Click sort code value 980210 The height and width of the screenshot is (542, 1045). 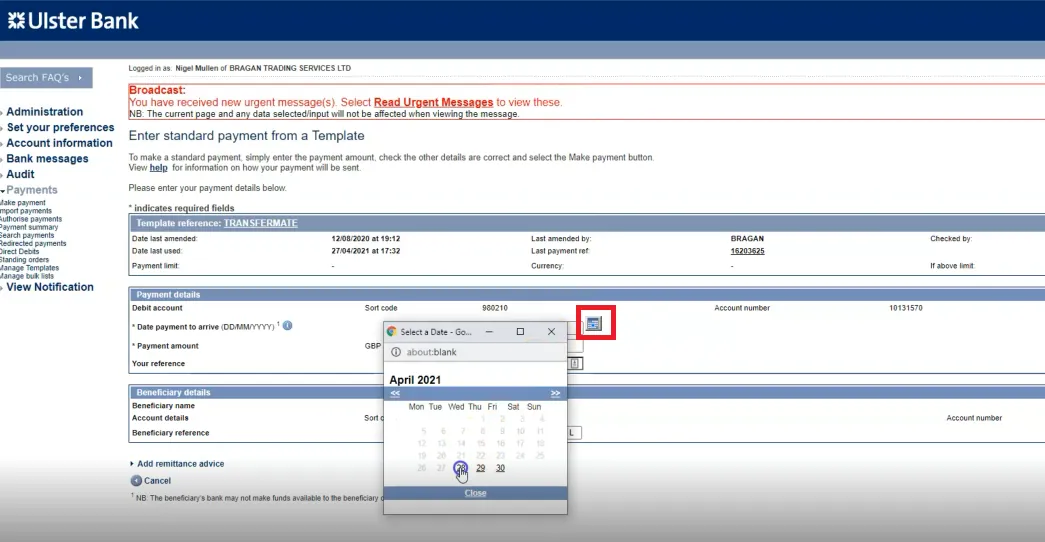(x=495, y=308)
